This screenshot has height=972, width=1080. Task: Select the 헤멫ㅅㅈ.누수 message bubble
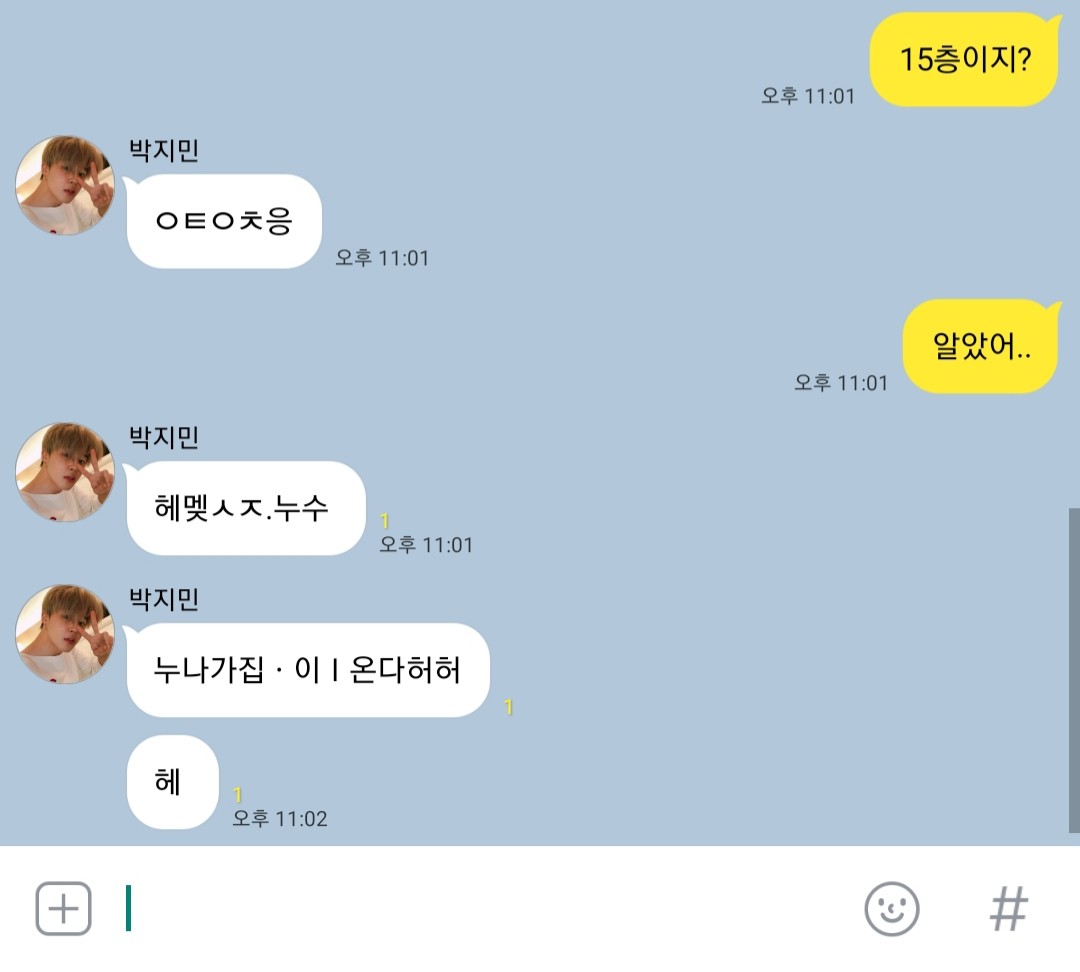point(246,508)
